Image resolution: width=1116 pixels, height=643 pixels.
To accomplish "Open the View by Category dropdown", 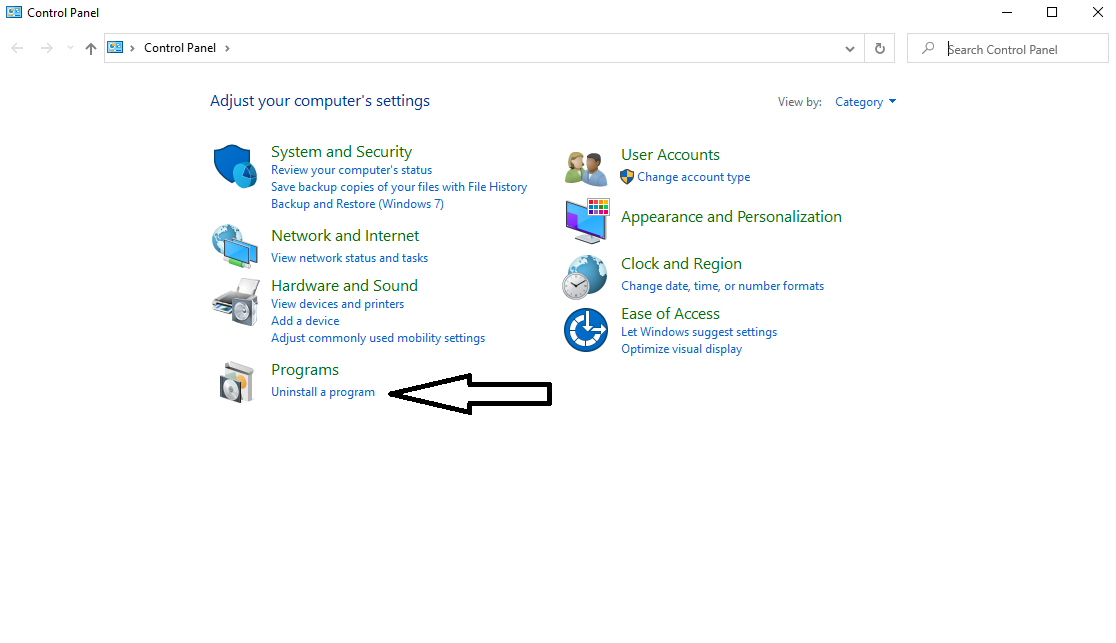I will tap(865, 102).
